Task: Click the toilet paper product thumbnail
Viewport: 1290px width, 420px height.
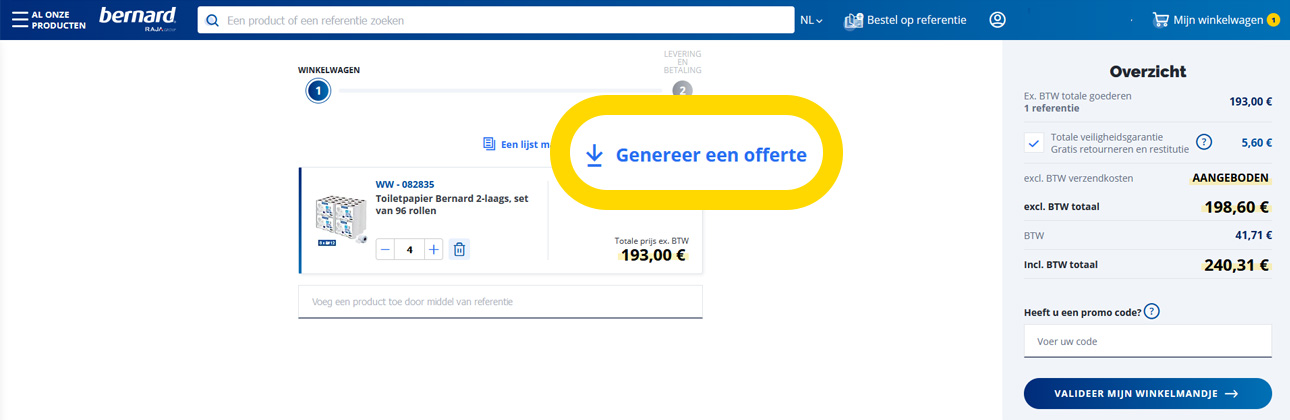Action: tap(342, 221)
